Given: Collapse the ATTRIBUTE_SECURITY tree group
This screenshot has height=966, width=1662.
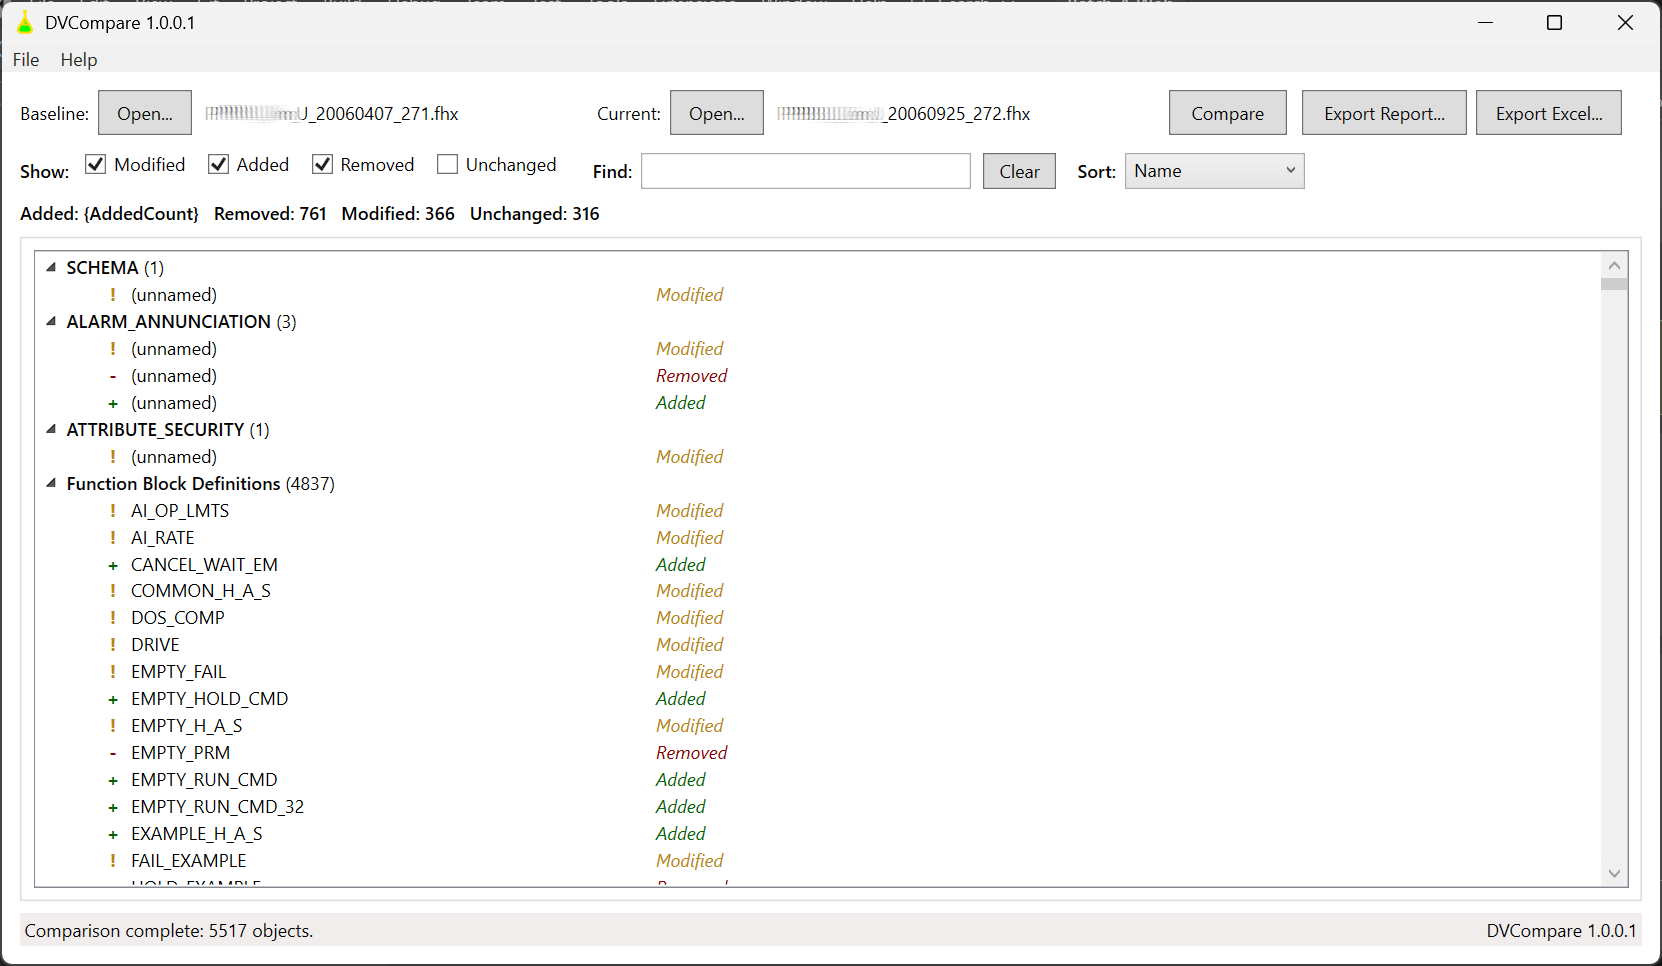Looking at the screenshot, I should click(x=51, y=430).
